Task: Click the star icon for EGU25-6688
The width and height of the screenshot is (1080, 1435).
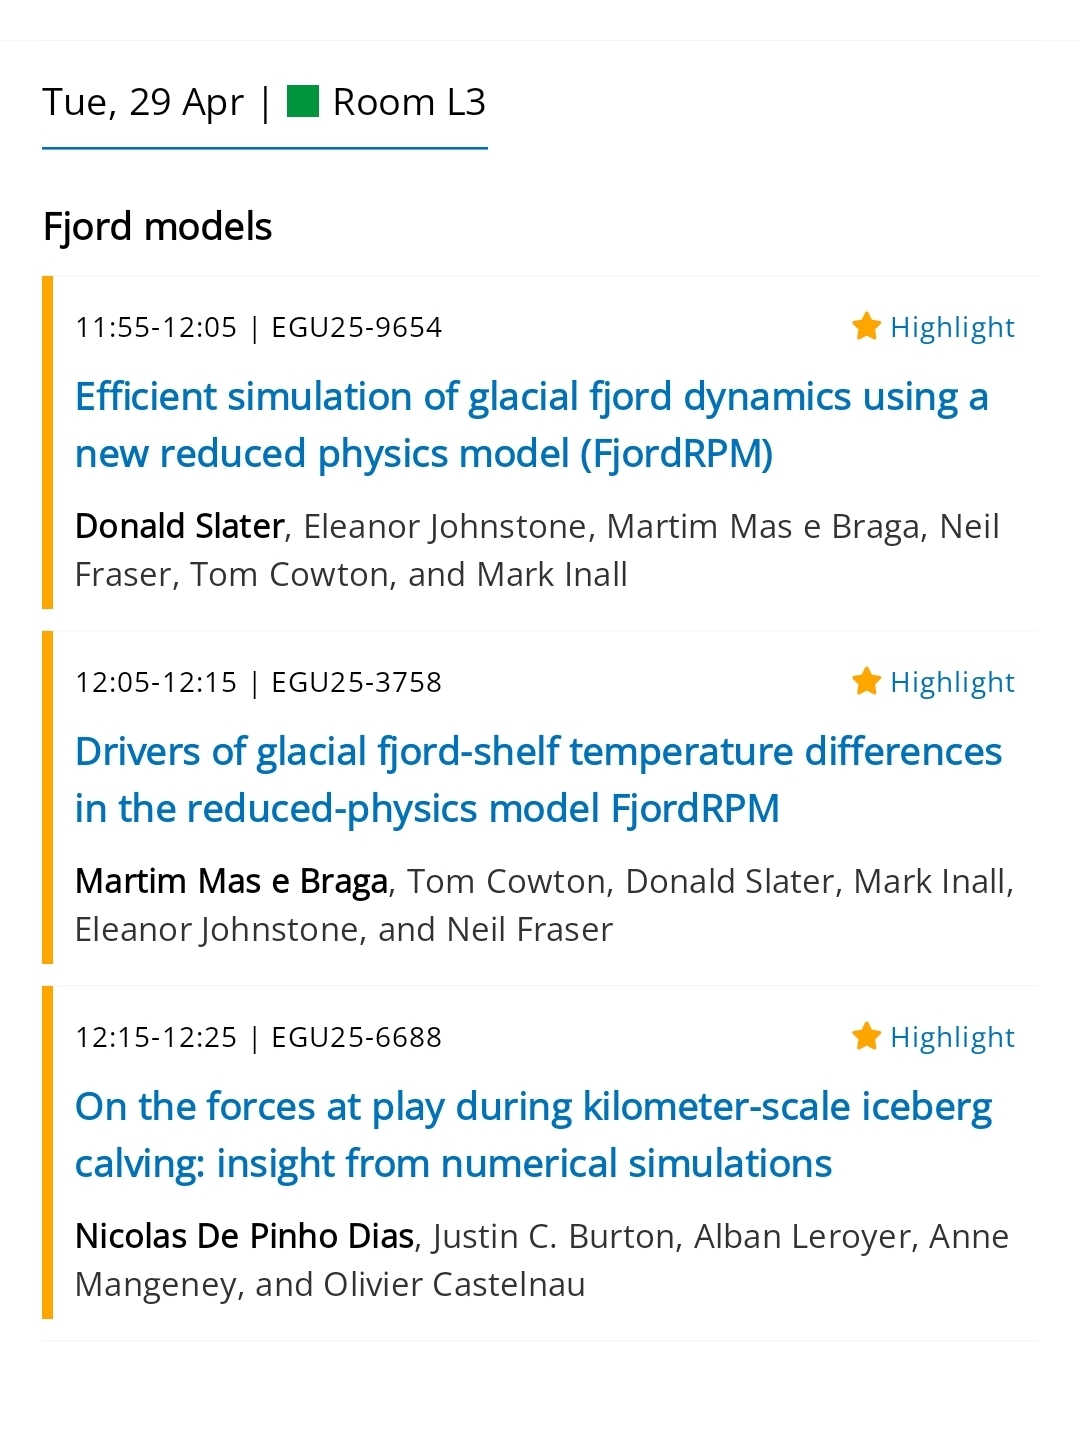Action: click(866, 1036)
